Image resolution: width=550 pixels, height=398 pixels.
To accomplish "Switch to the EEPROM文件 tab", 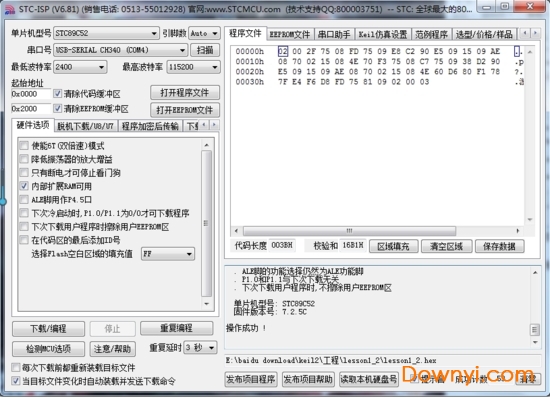I will point(290,34).
